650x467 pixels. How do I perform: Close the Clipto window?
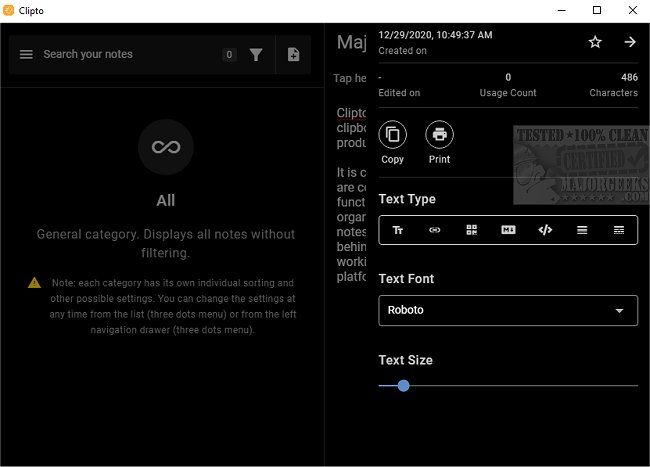pyautogui.click(x=633, y=10)
